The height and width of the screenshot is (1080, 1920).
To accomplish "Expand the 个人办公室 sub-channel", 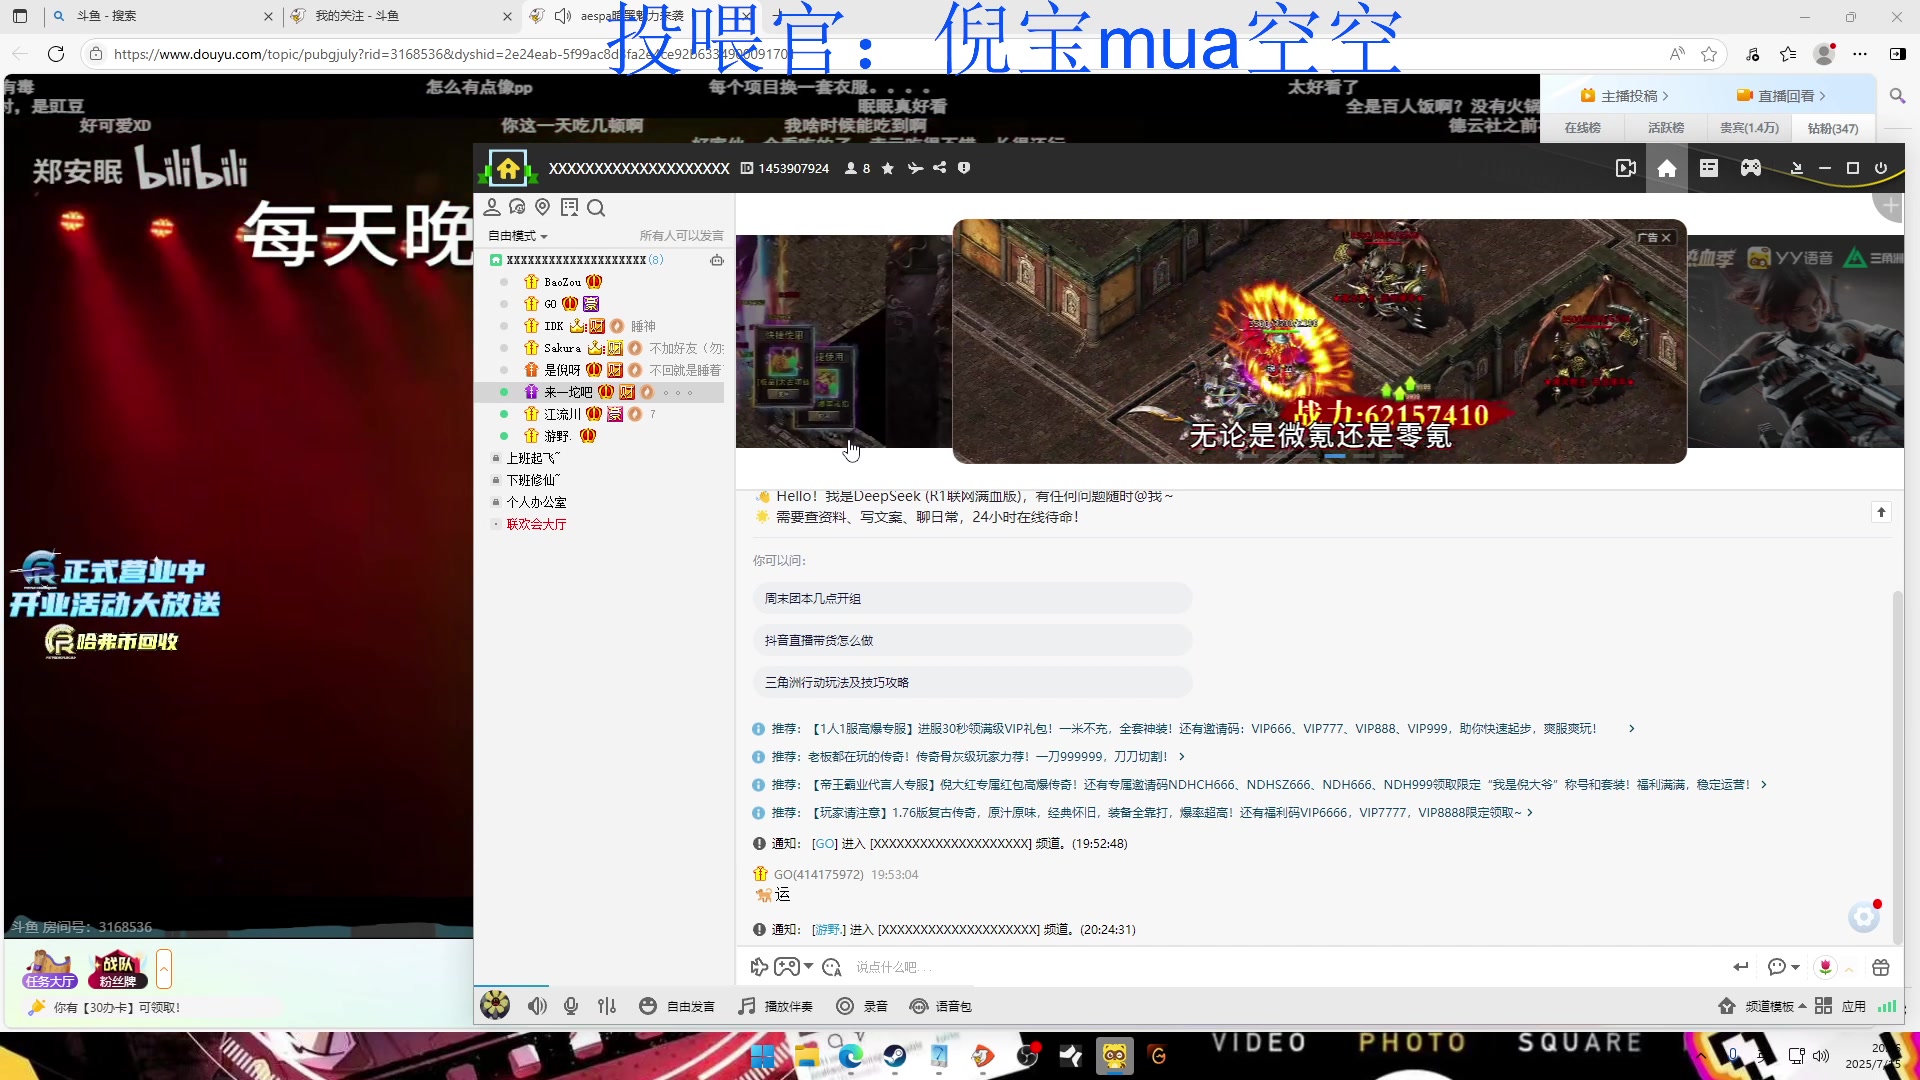I will point(535,502).
